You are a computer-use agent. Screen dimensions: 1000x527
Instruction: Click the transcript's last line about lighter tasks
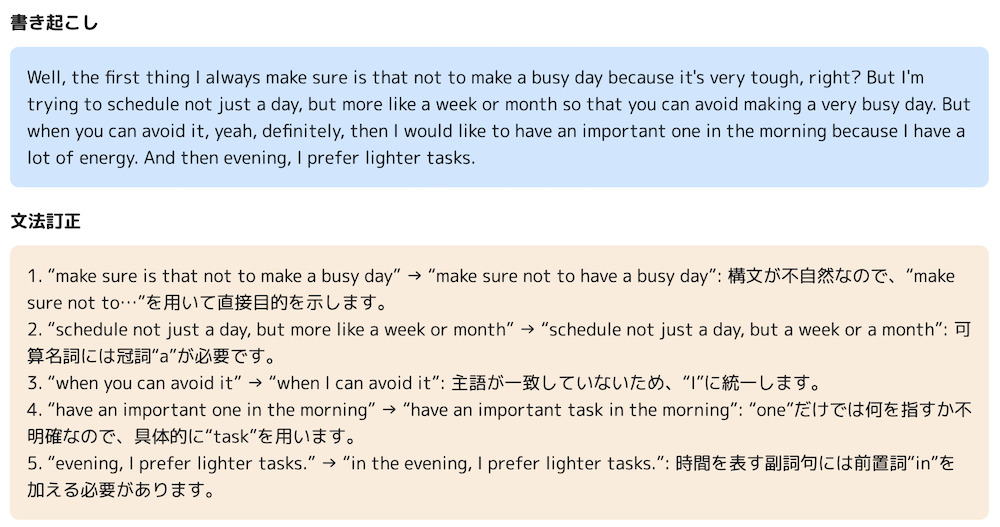coord(250,158)
